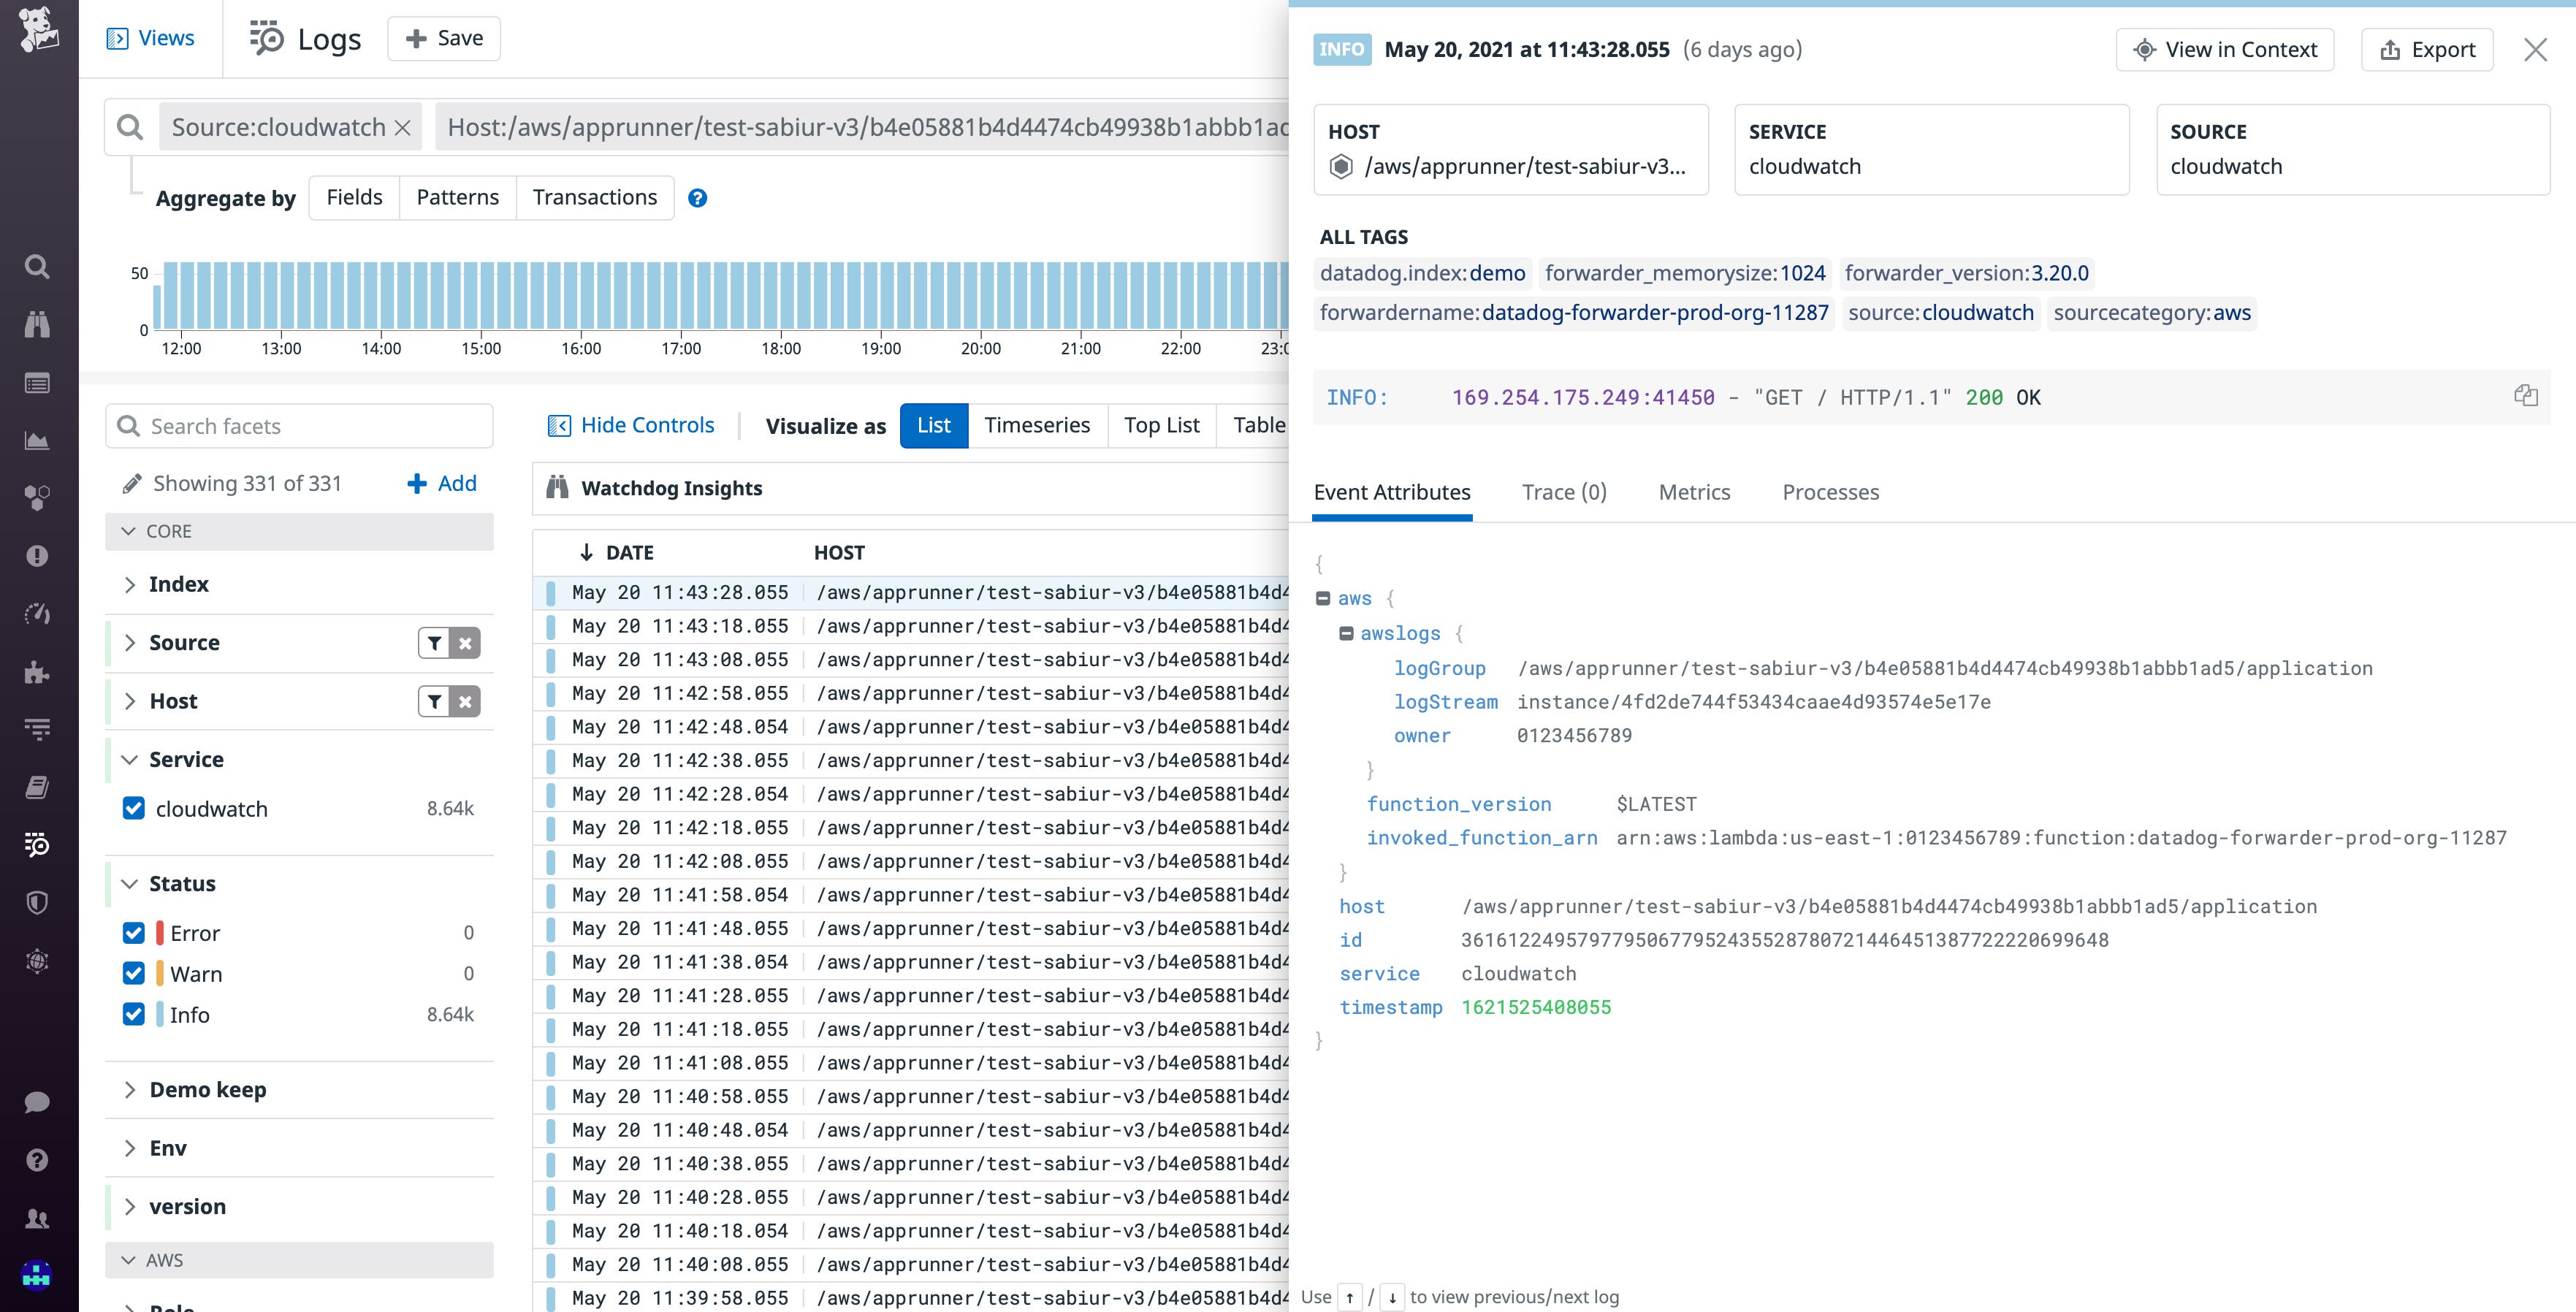
Task: Click the View in Context button
Action: pyautogui.click(x=2225, y=49)
